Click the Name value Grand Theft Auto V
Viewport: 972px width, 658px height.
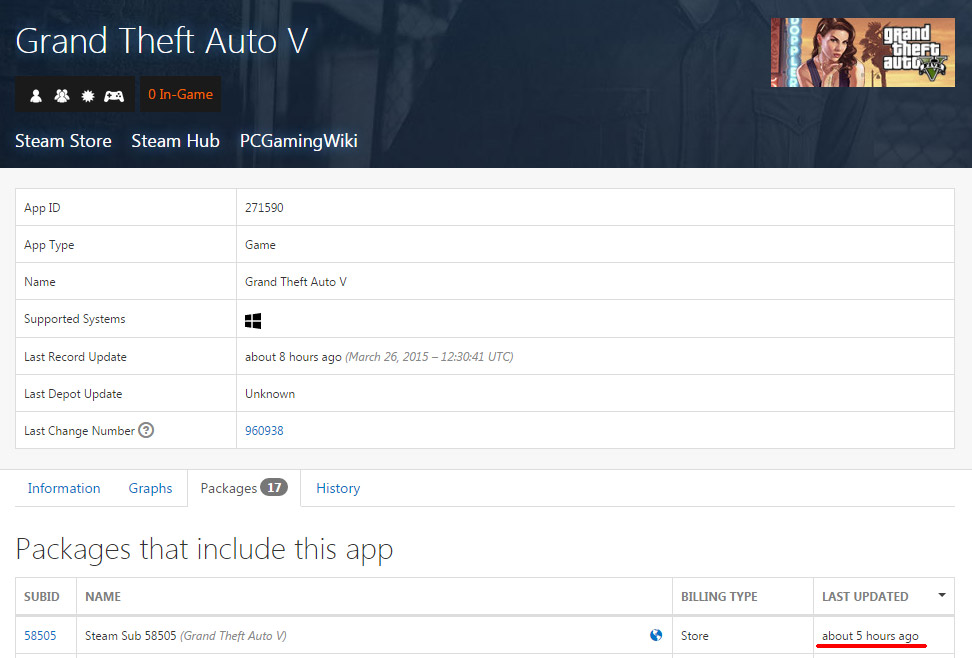pos(296,282)
